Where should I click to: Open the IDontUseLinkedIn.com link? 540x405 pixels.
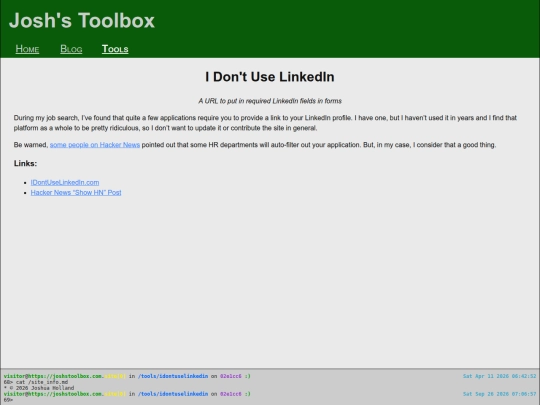pos(65,183)
